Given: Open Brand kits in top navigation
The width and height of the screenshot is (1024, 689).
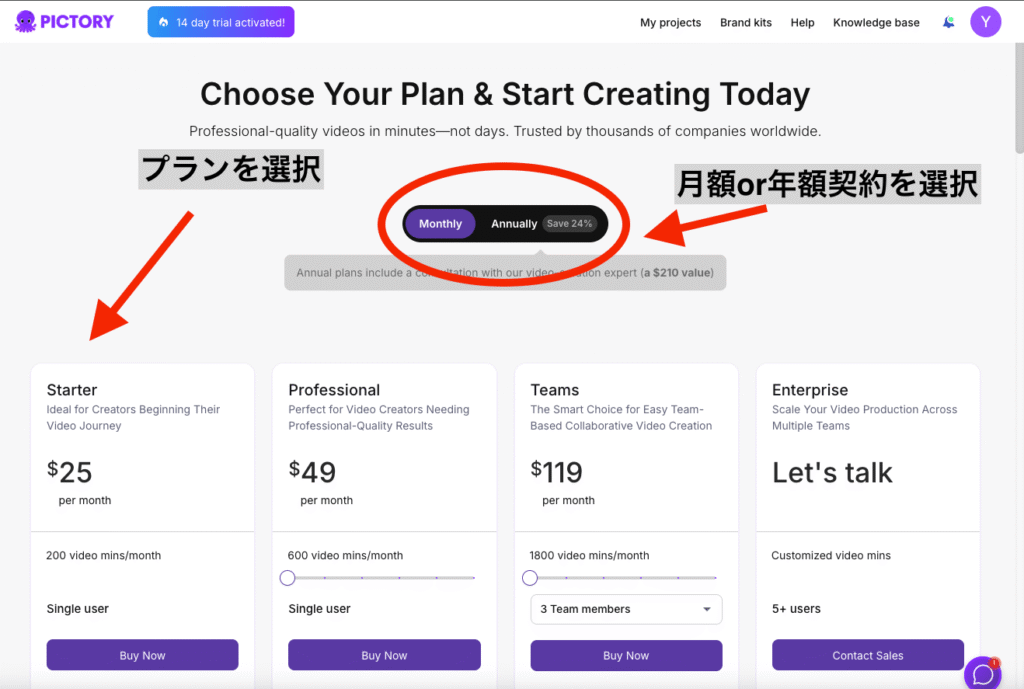Looking at the screenshot, I should click(x=746, y=22).
